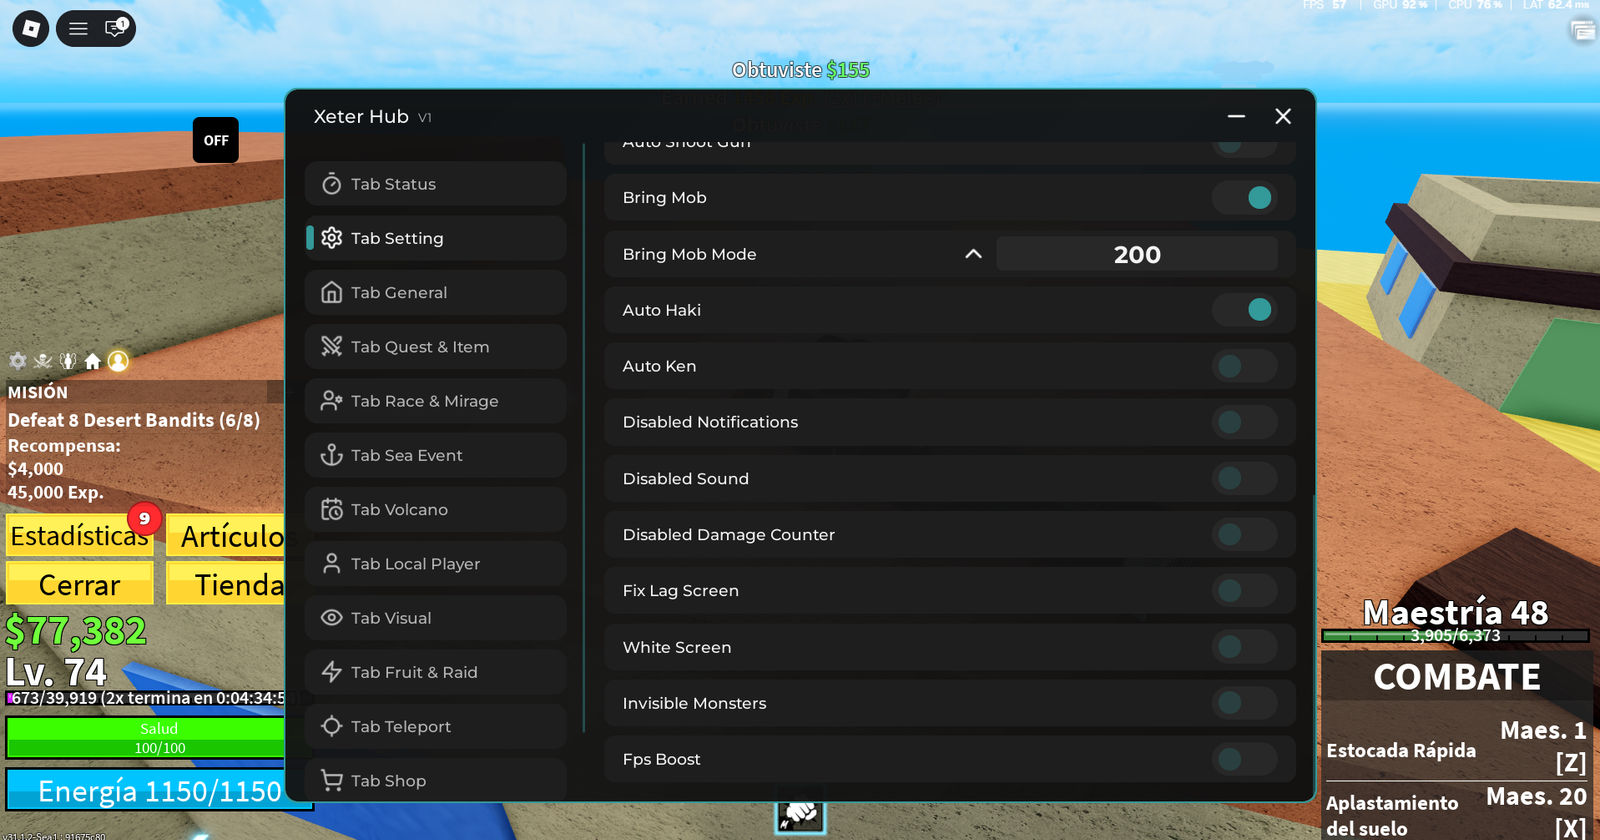Open Tab Teleport section
Screen dimensions: 1600x840
tap(436, 726)
